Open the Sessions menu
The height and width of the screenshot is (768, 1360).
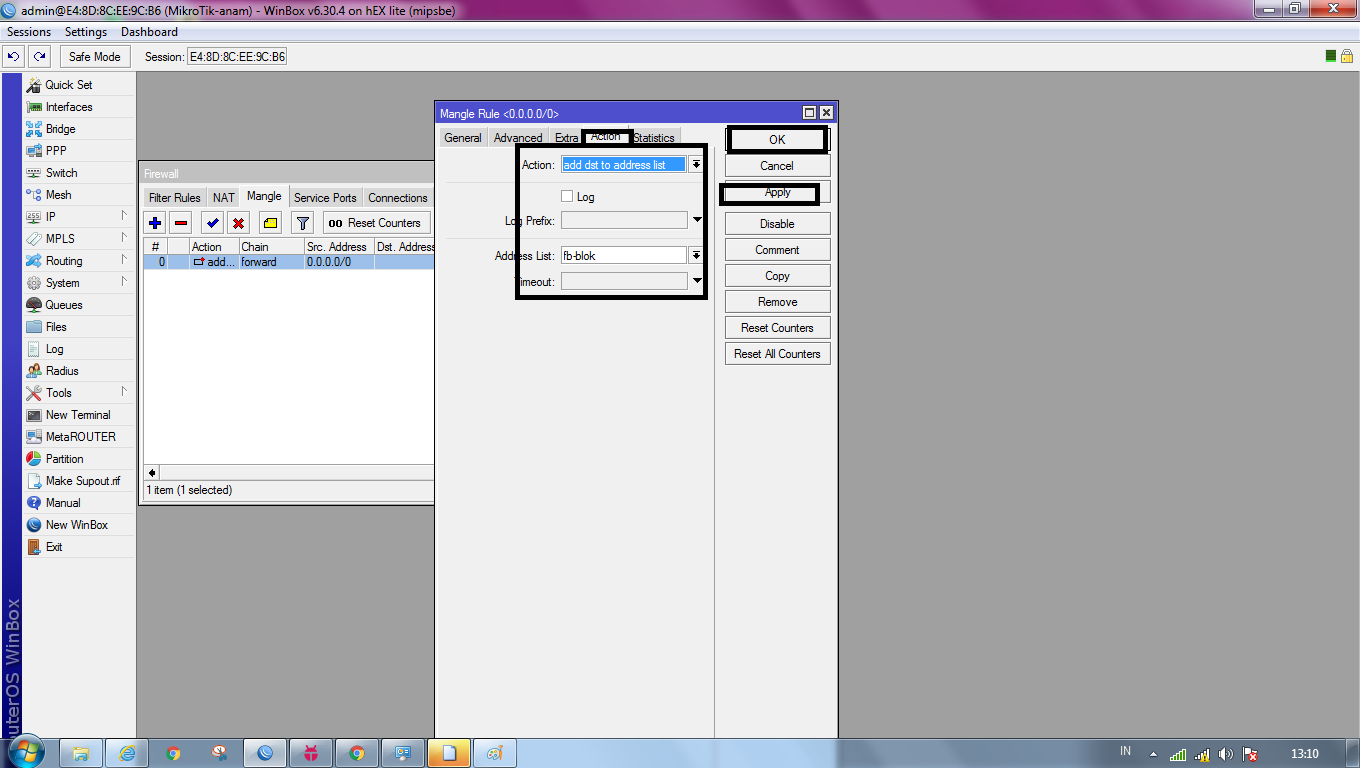coord(29,32)
